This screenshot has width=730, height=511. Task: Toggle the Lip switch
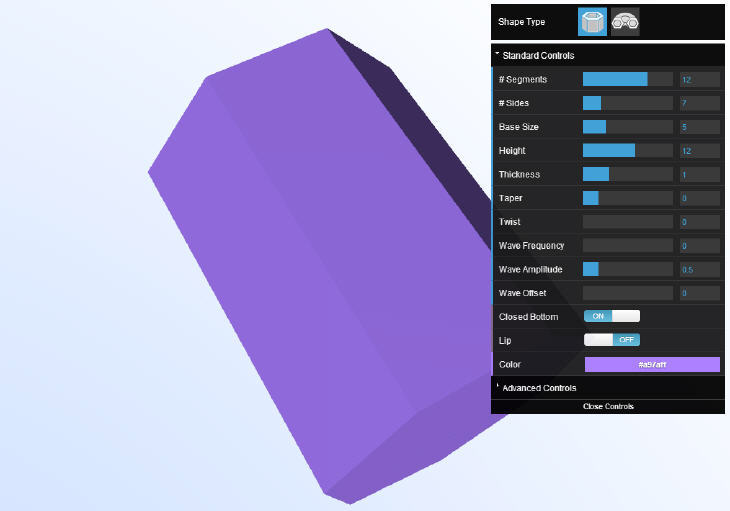point(611,340)
